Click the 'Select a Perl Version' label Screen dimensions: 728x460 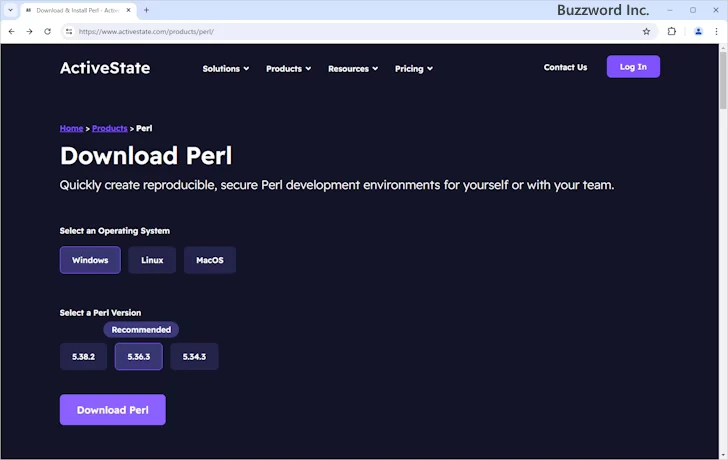coord(100,313)
